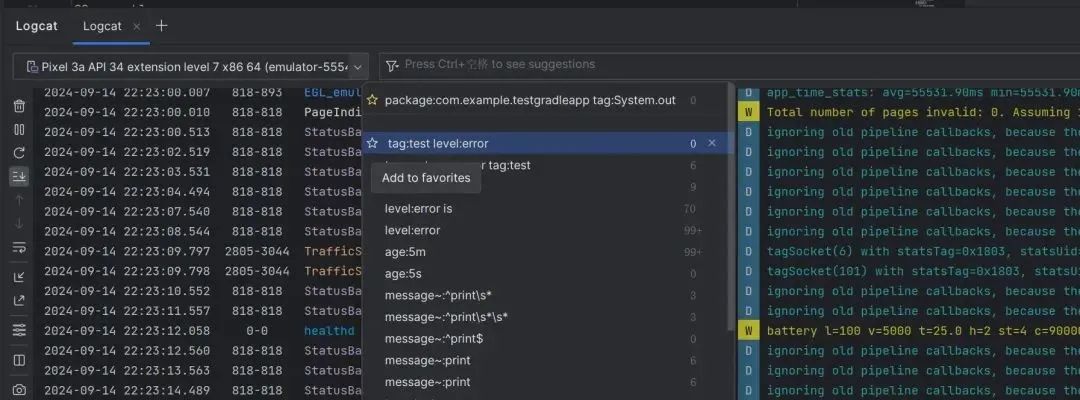
Task: Click timestamp 2024-09-14 22:23:09.797
Action: (127, 251)
